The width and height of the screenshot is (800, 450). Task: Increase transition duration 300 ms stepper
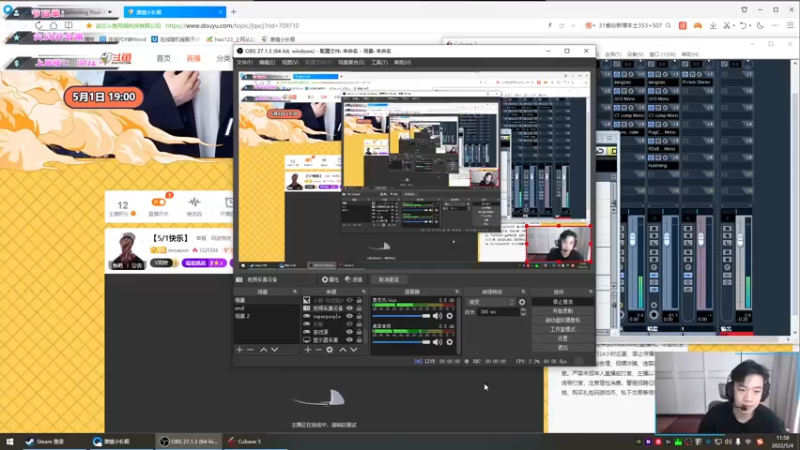coord(523,310)
